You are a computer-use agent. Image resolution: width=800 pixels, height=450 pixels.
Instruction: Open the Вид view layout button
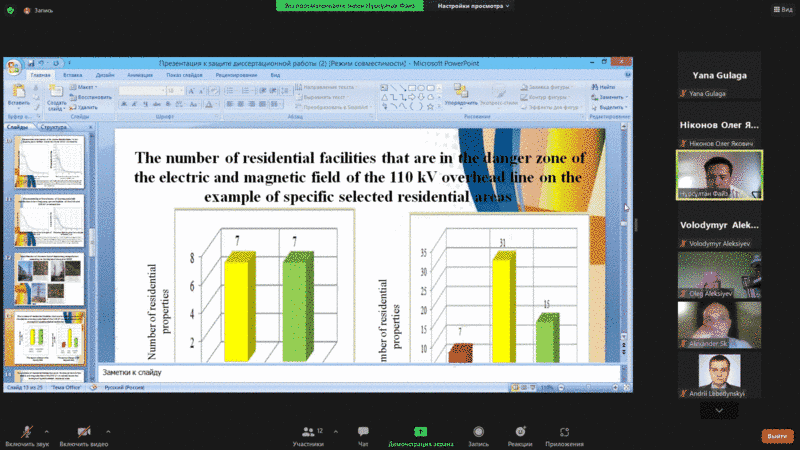tap(787, 8)
